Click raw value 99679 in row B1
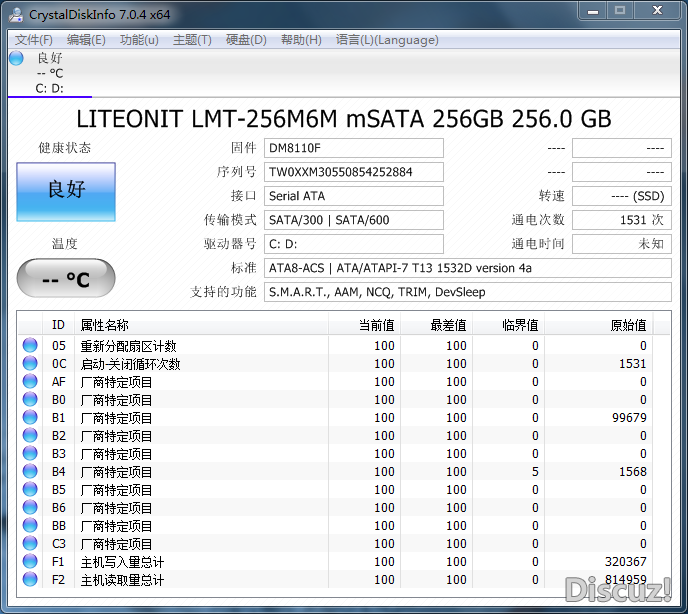Screen dimensions: 688x614 tap(629, 417)
